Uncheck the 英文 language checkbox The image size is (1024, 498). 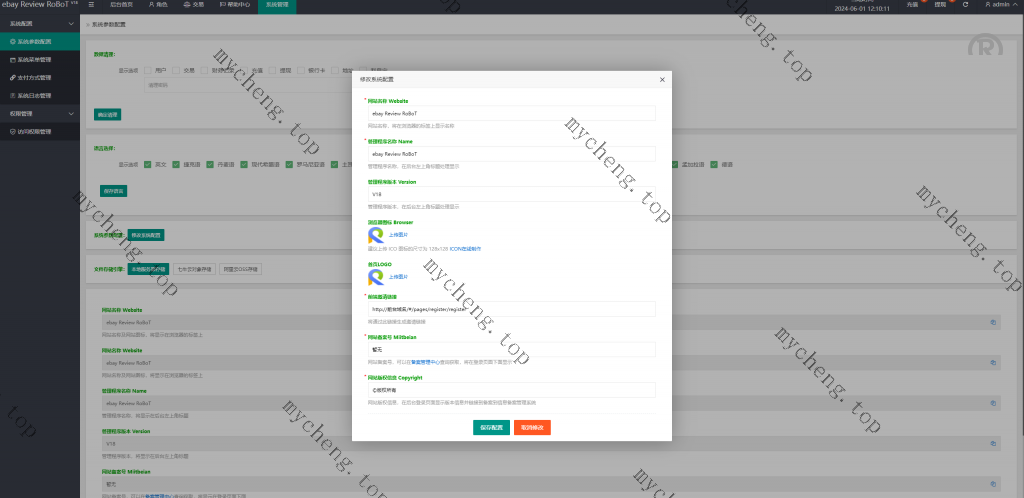[148, 164]
